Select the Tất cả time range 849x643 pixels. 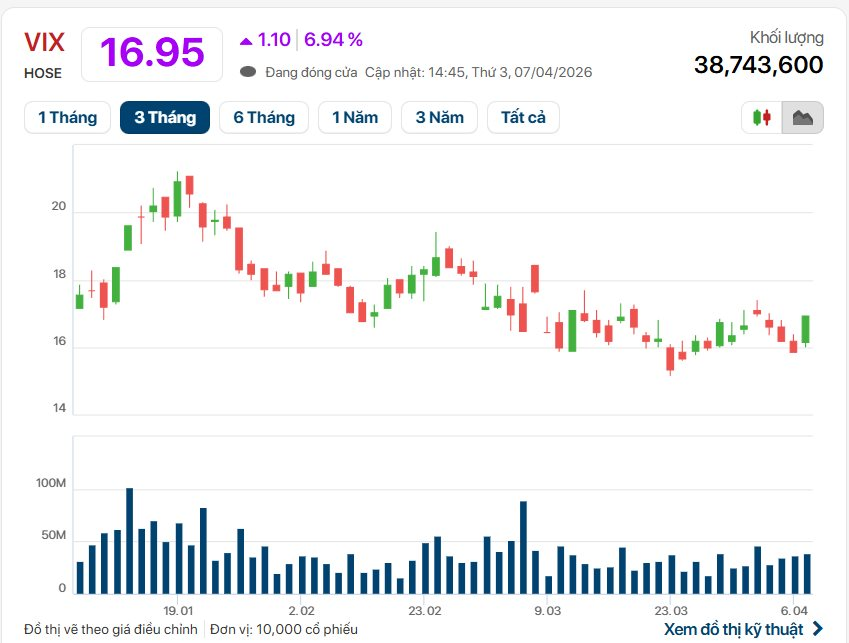point(523,116)
